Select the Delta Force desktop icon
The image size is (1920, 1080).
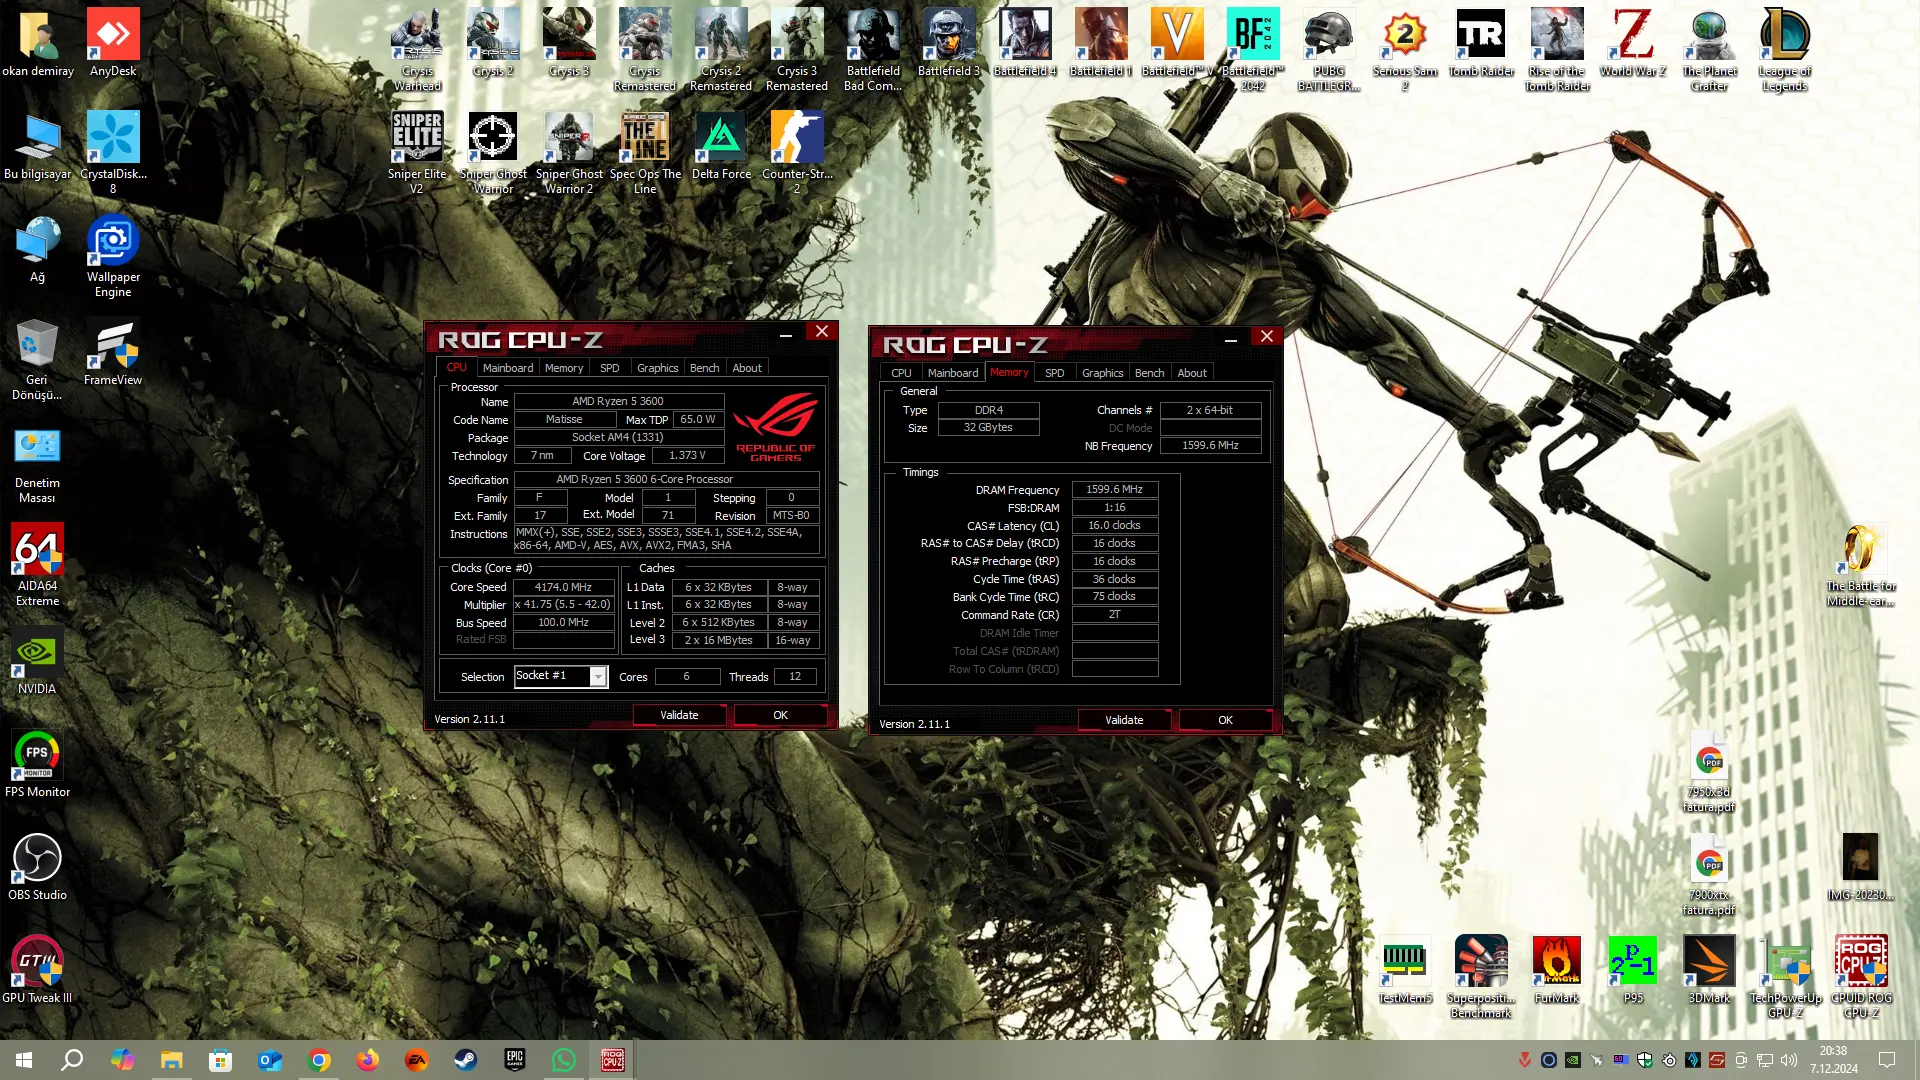721,146
